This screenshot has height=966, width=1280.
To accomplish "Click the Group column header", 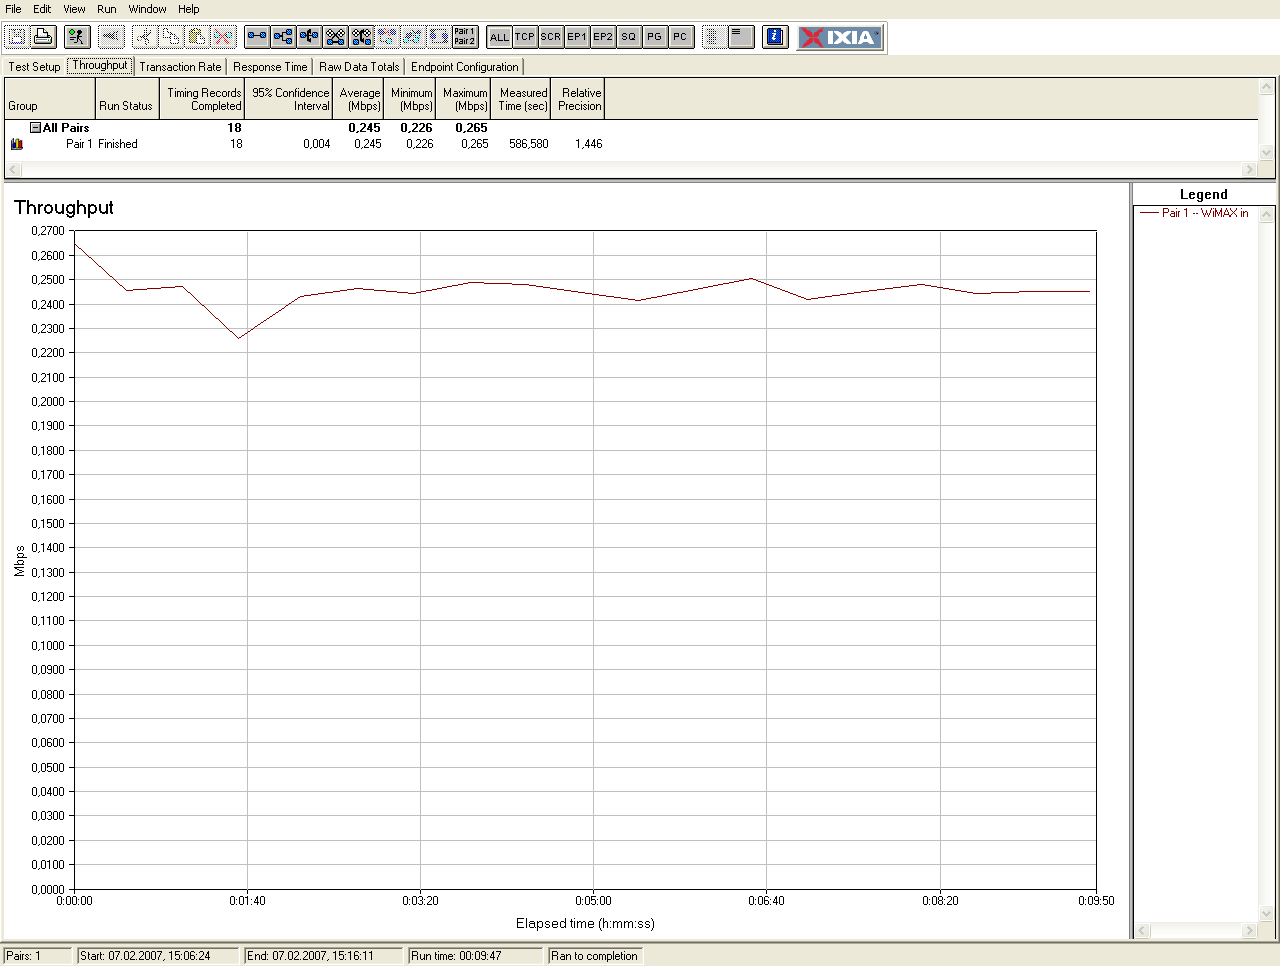I will [50, 99].
